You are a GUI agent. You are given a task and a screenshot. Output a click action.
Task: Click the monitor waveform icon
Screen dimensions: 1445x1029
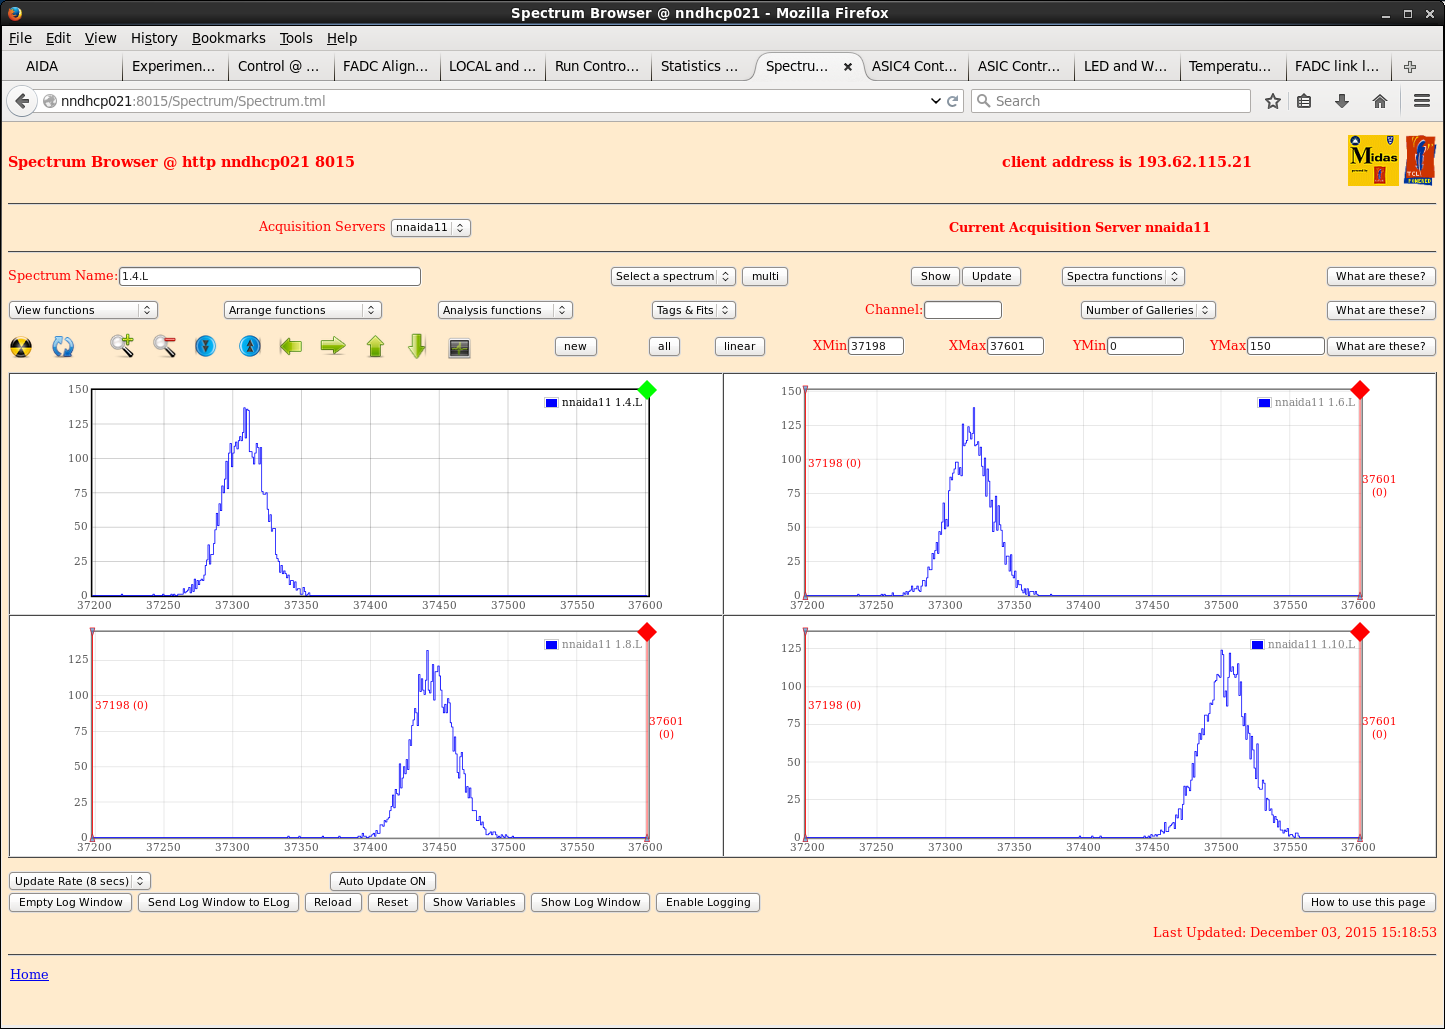(459, 348)
